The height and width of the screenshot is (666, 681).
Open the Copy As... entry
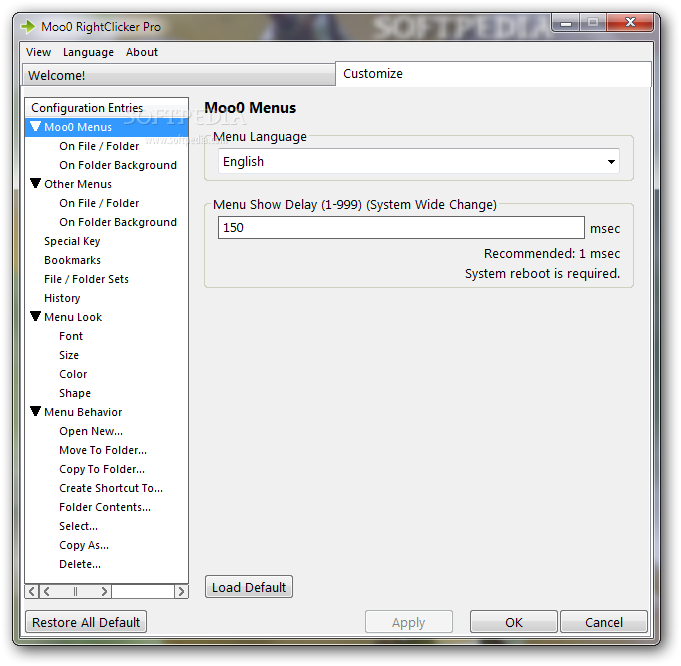click(84, 545)
